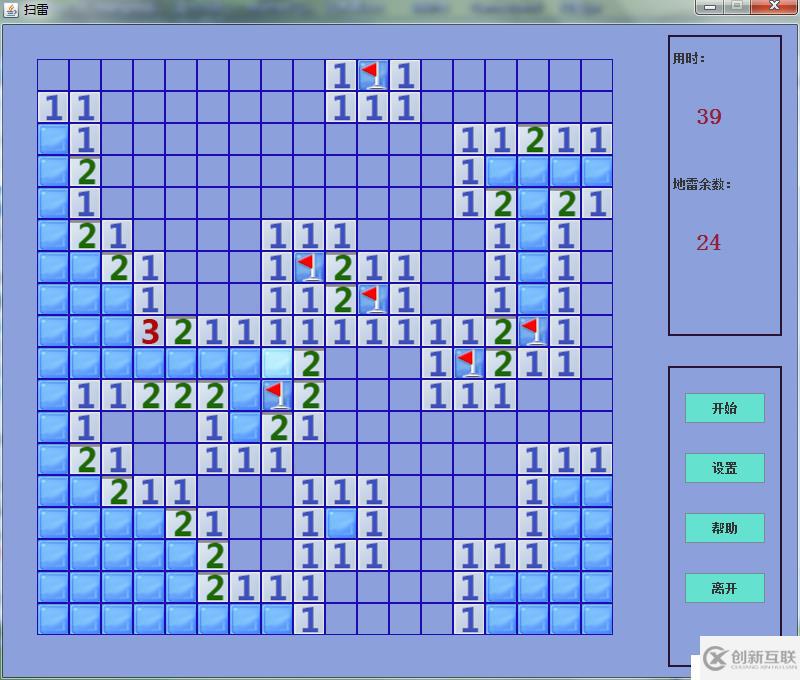Click the flag left of the green 2 above 1 1 1

[x=469, y=363]
